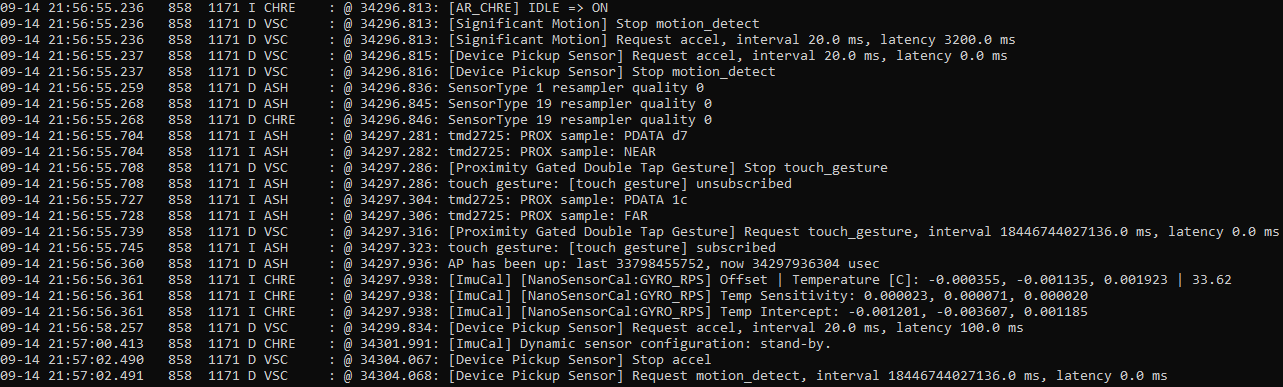Viewport: 1283px width, 387px height.
Task: Click the 'PROX sample: PDATA 1c' line
Action: pos(344,199)
